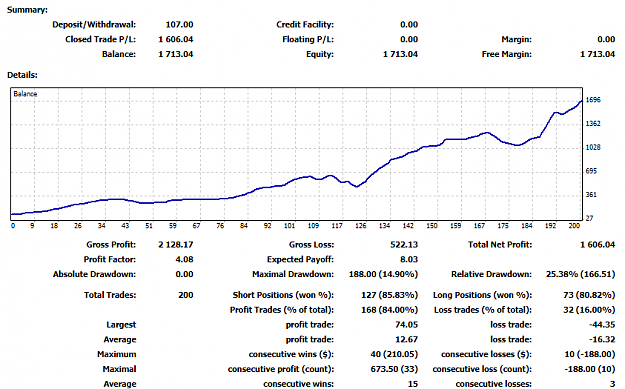Select the Credit Facility value

pos(409,25)
